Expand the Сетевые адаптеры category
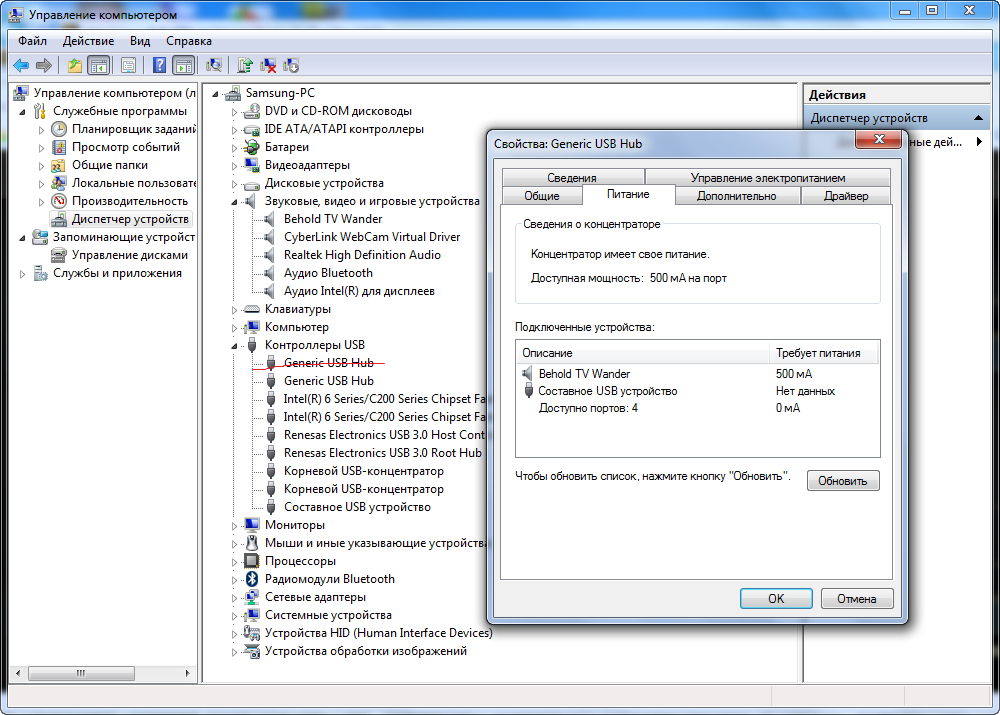The image size is (1000, 715). [x=236, y=597]
